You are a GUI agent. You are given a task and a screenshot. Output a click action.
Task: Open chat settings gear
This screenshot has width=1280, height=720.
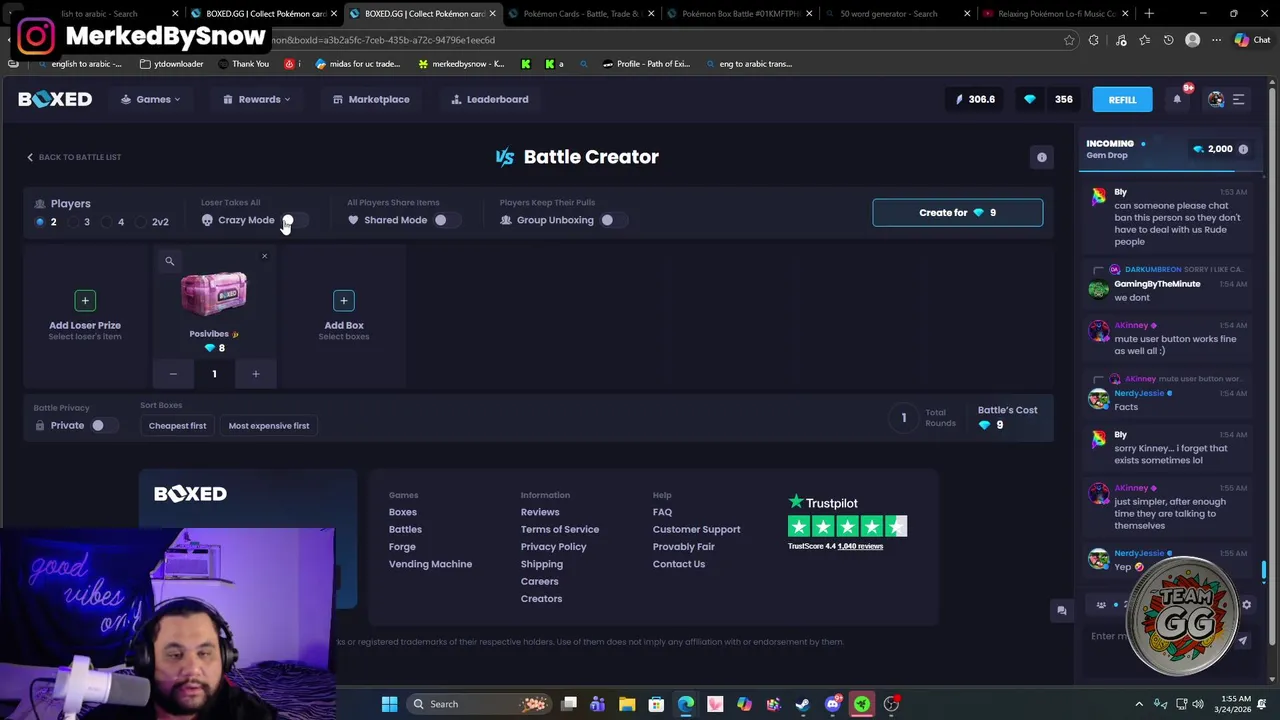tap(1246, 605)
